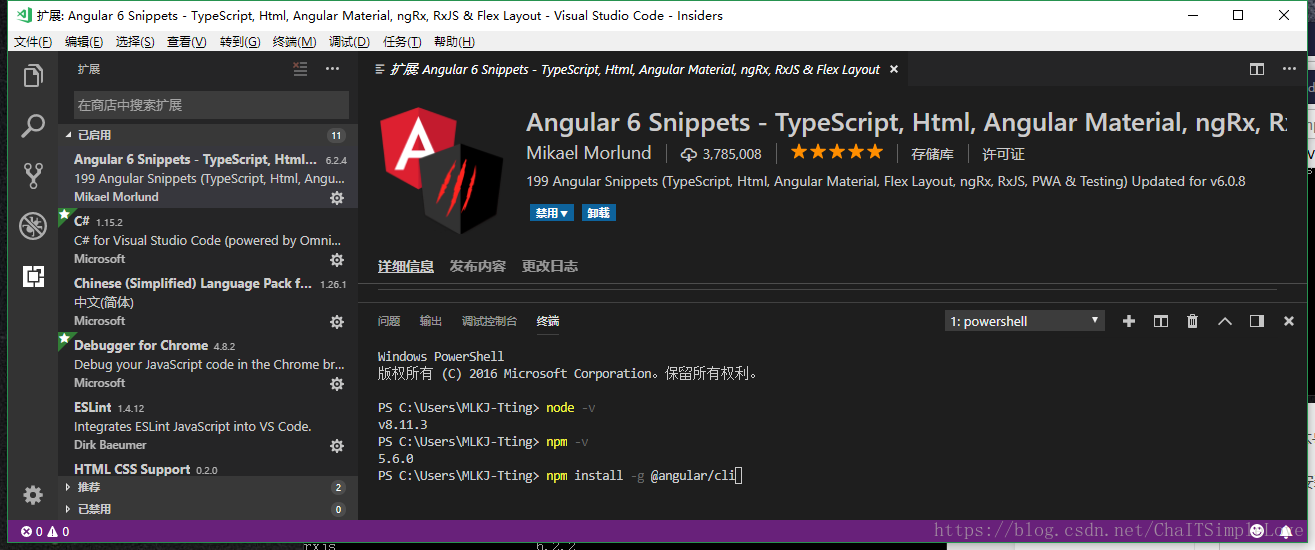Click the 卸载 (Uninstall) button
The height and width of the screenshot is (550, 1315).
coord(599,213)
